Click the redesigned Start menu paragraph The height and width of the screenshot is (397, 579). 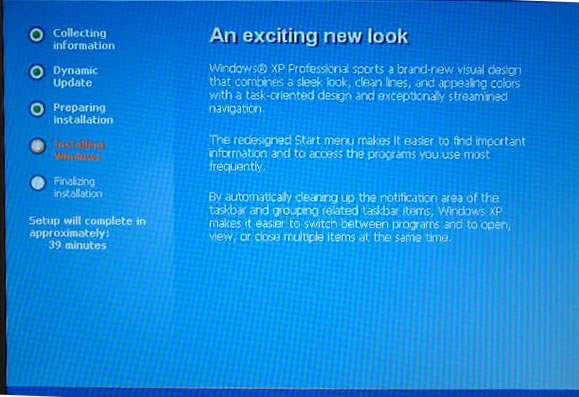(x=367, y=154)
